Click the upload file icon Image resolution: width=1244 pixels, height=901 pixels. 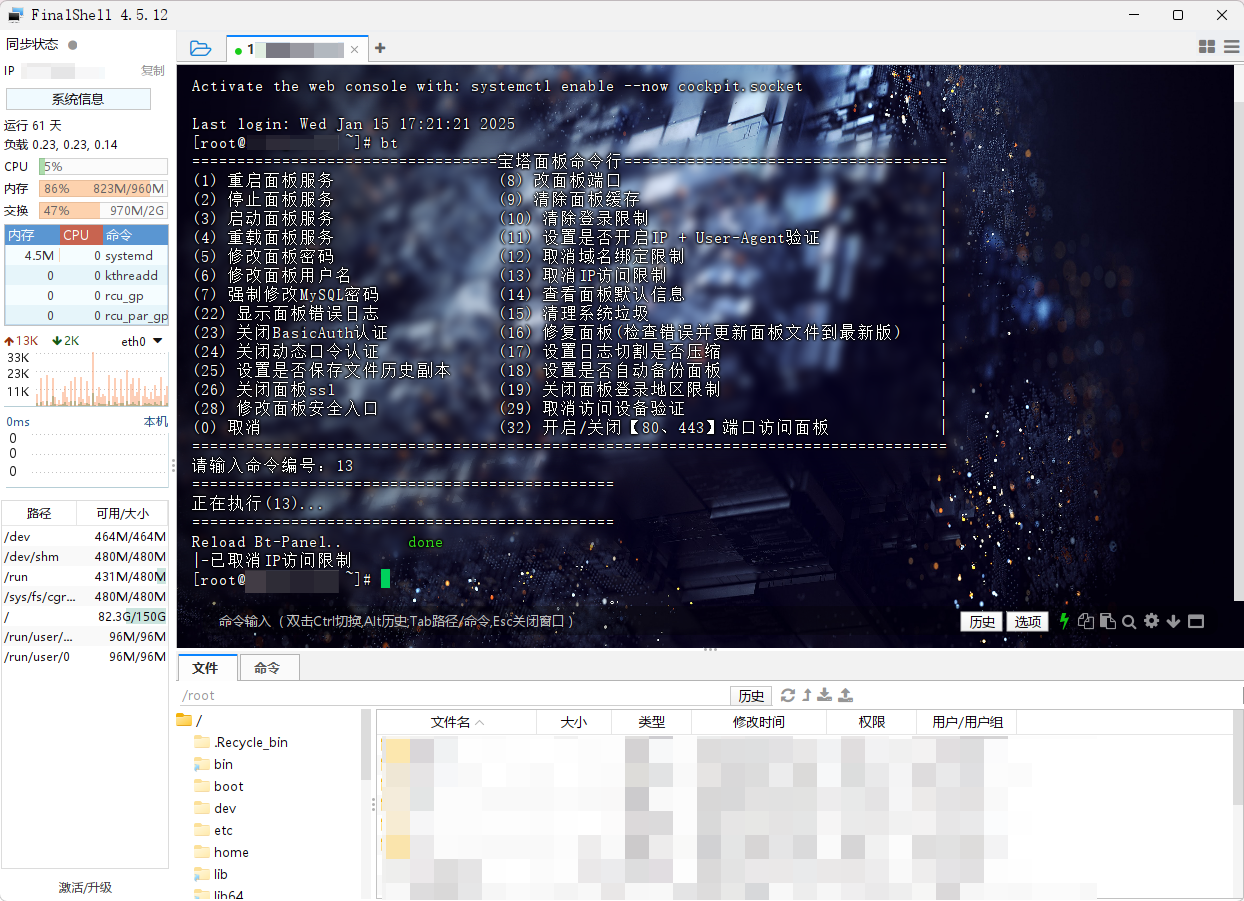coord(845,695)
